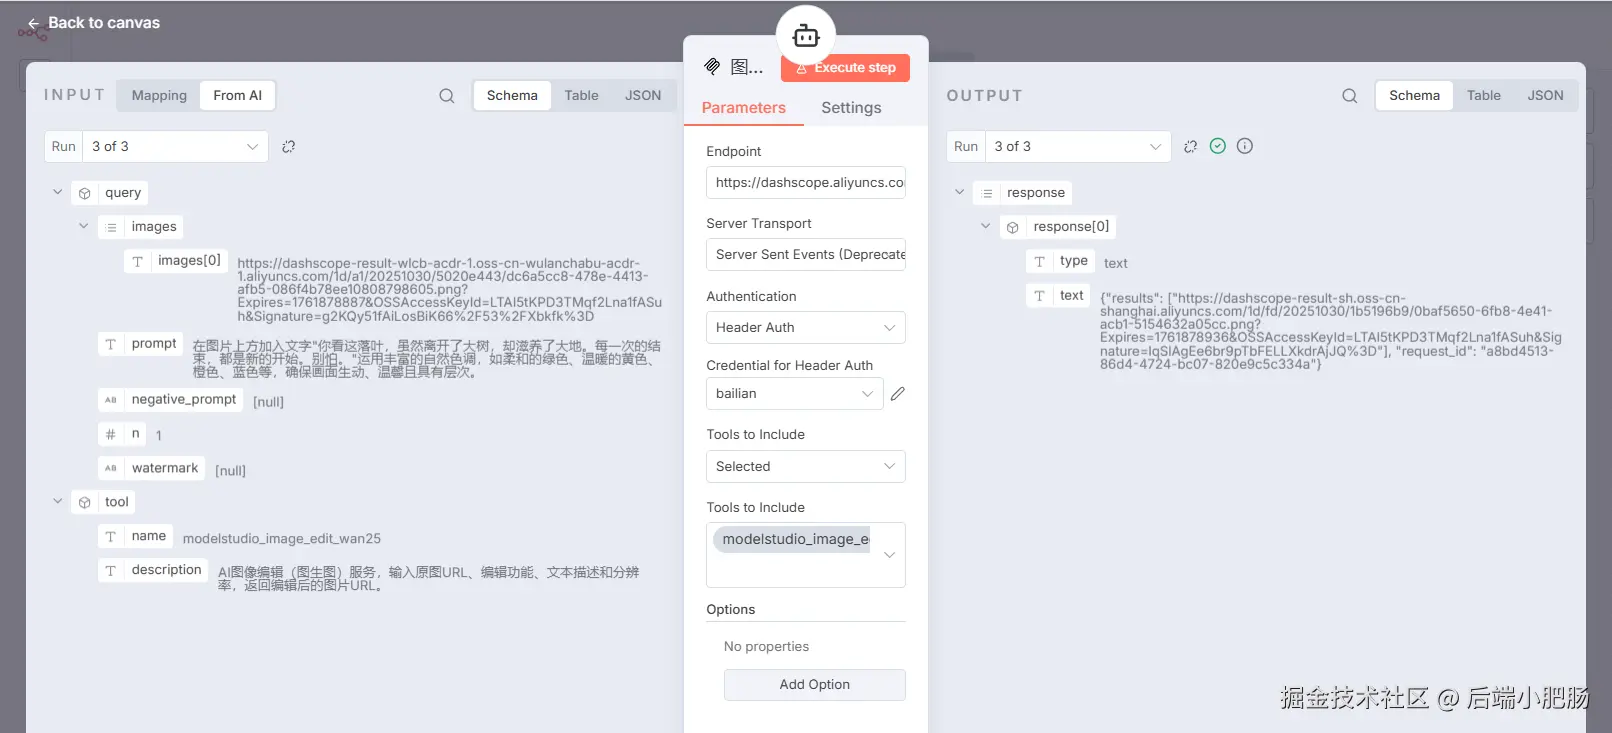Click the Endpoint URL input field
The image size is (1612, 733).
pos(806,183)
